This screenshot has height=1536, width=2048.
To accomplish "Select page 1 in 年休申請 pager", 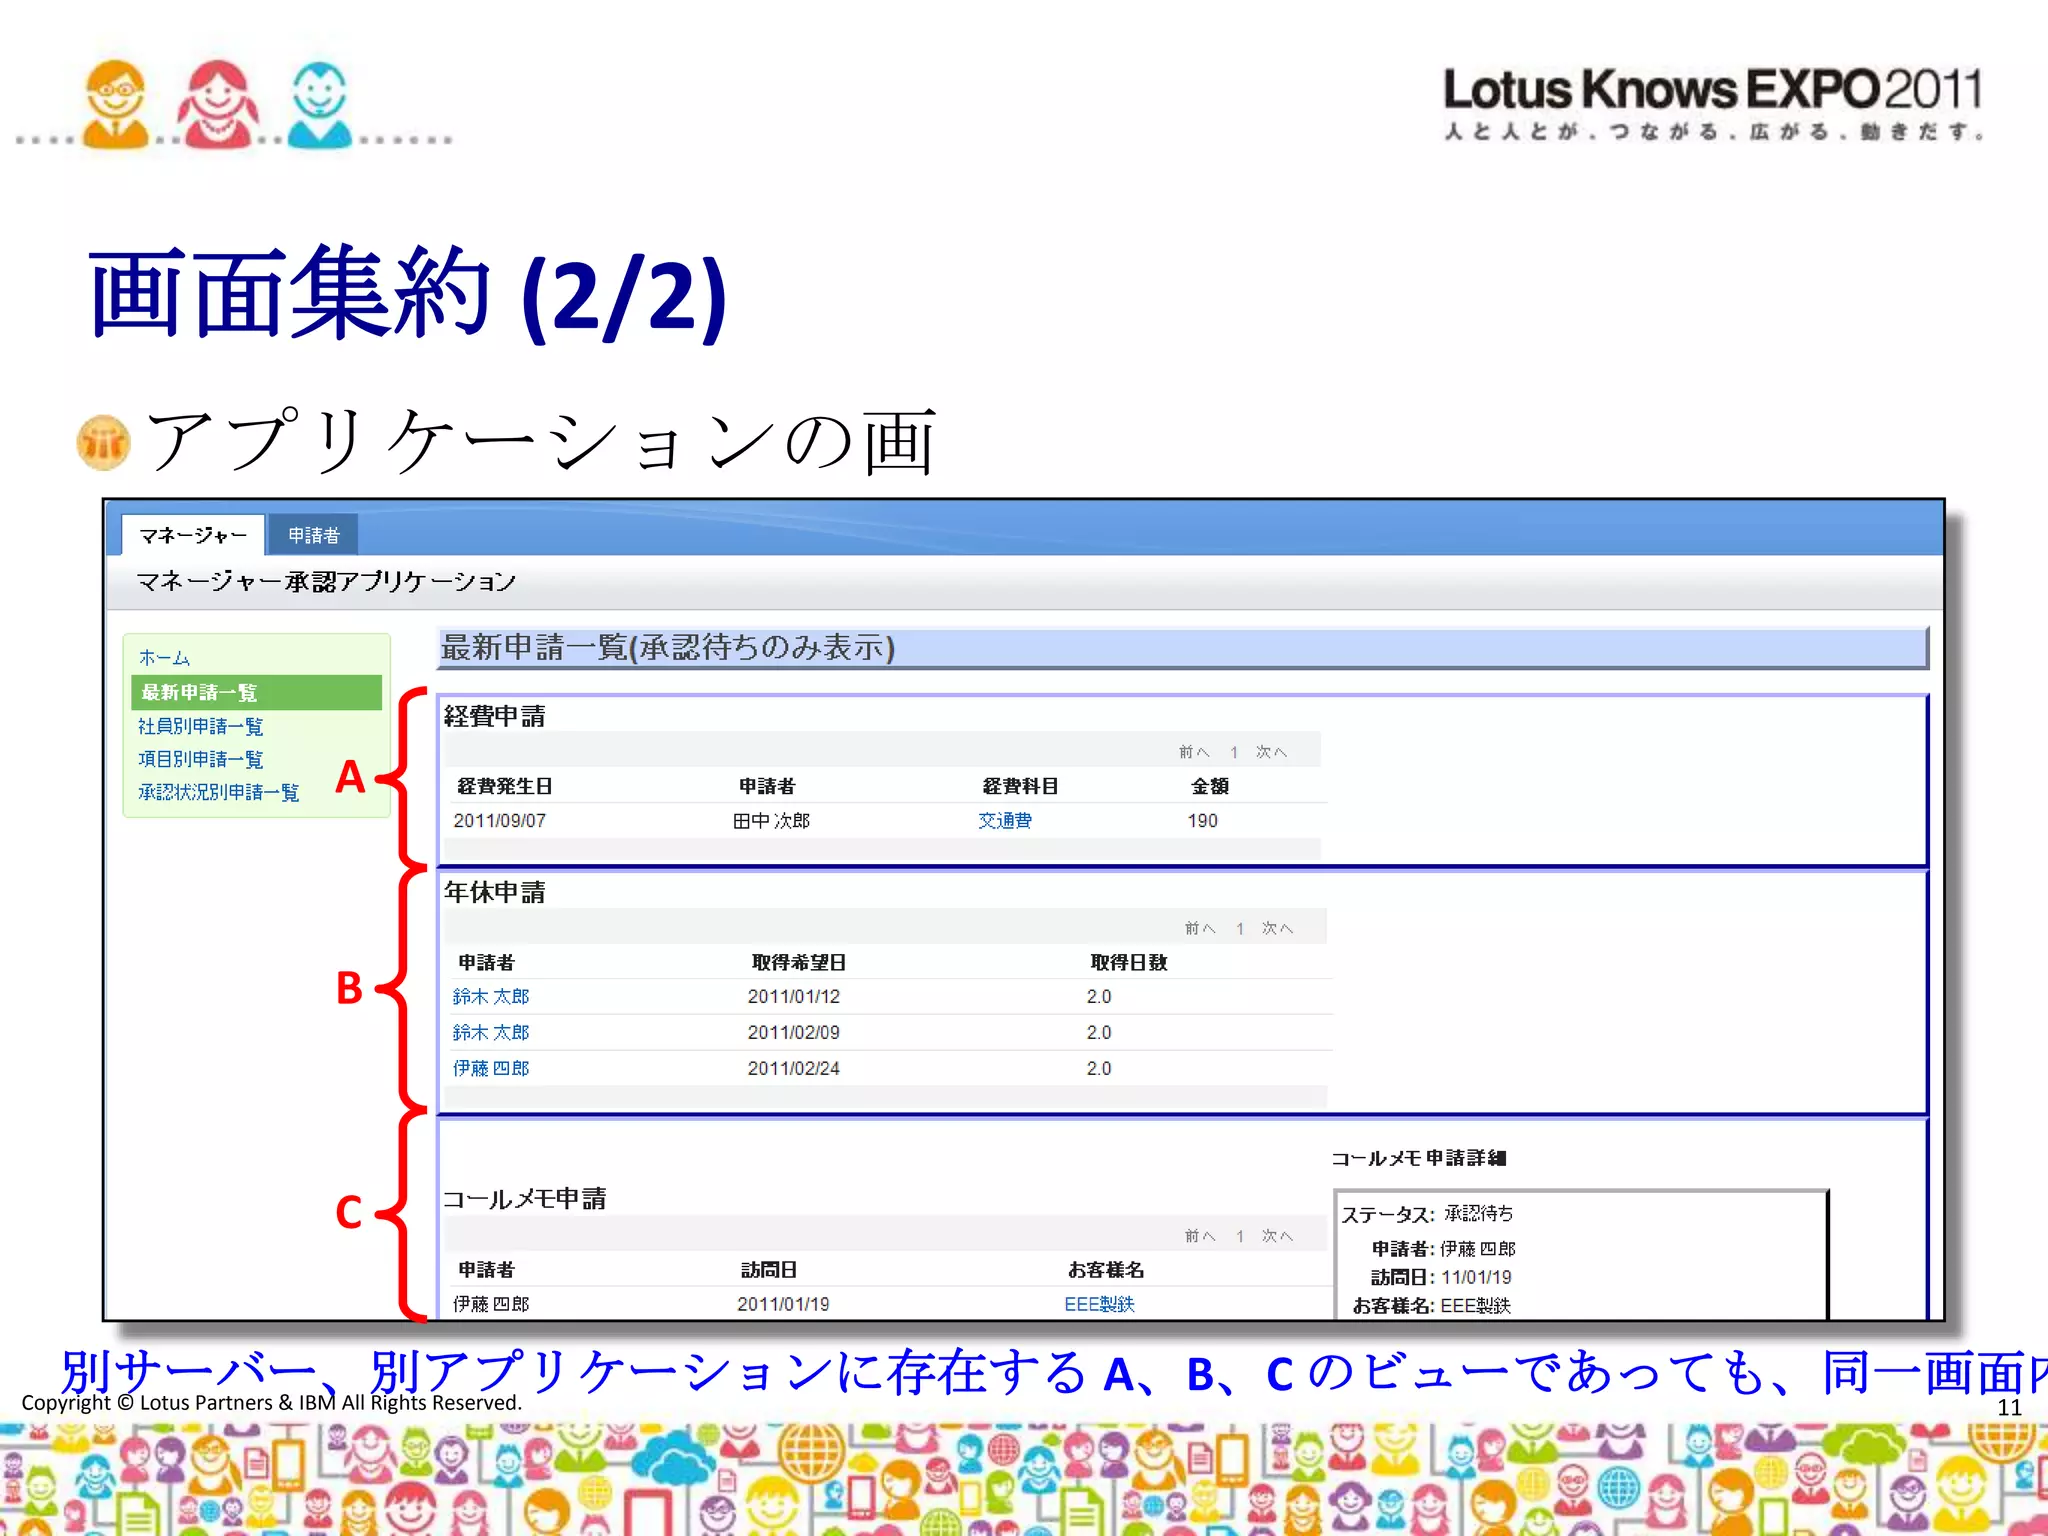I will tap(1240, 928).
